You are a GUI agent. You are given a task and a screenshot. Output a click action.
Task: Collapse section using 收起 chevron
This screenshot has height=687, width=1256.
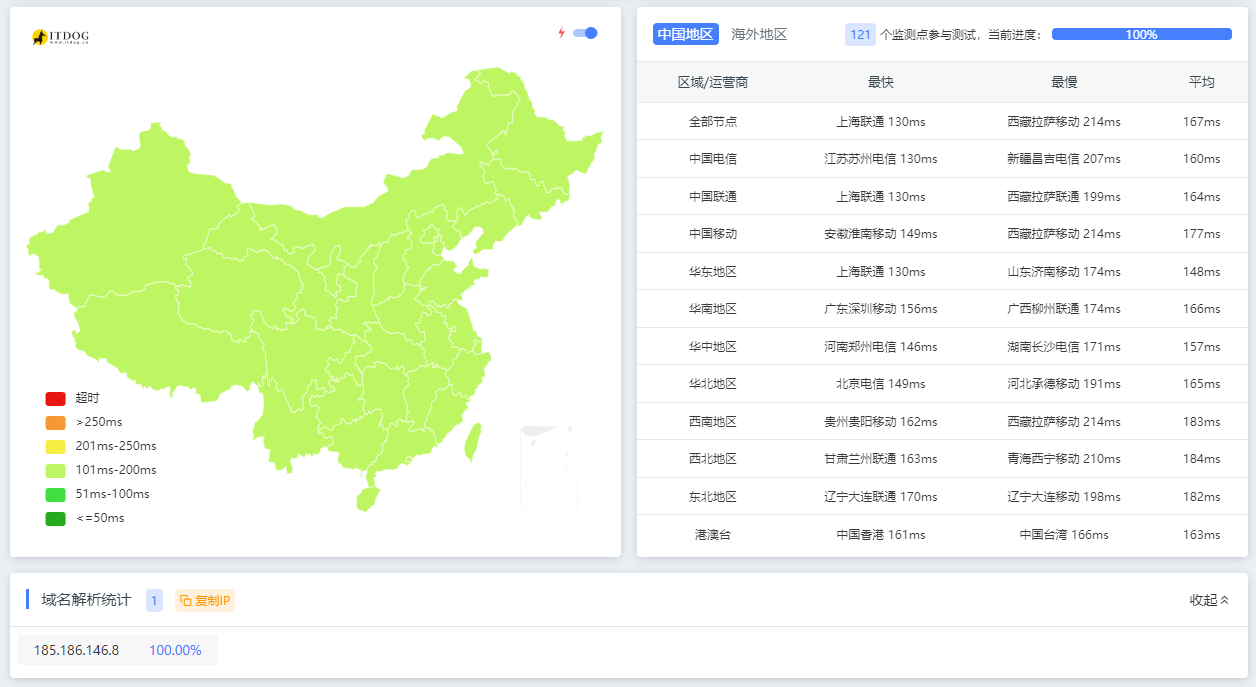[1209, 600]
